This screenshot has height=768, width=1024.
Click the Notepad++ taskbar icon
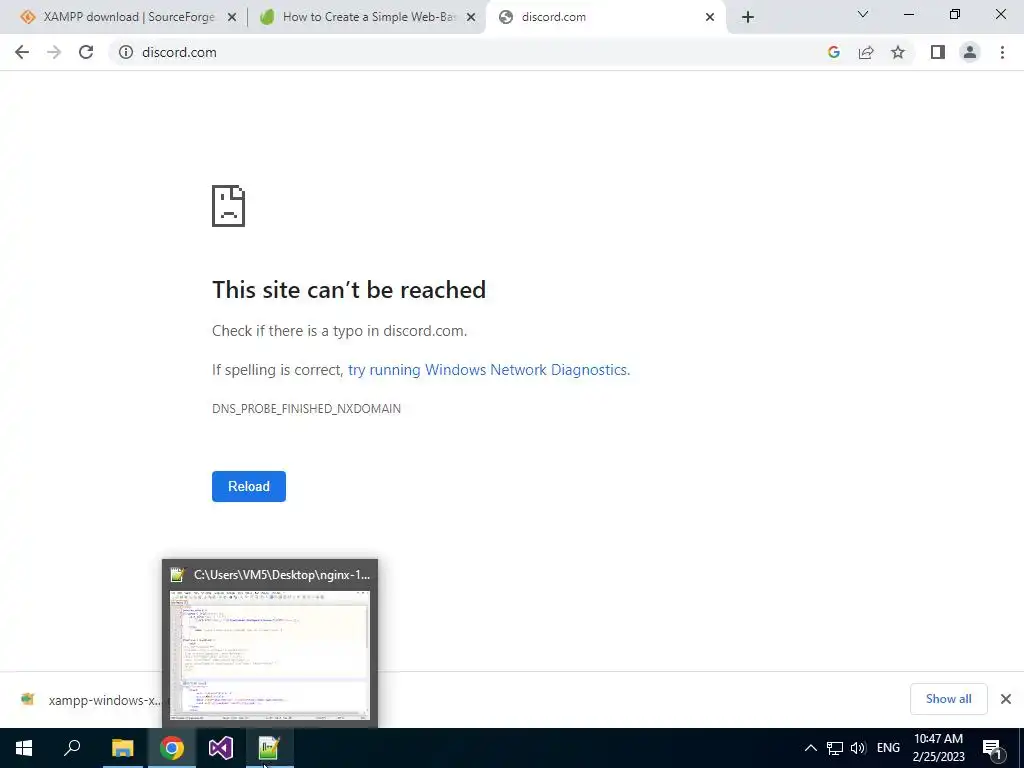270,748
